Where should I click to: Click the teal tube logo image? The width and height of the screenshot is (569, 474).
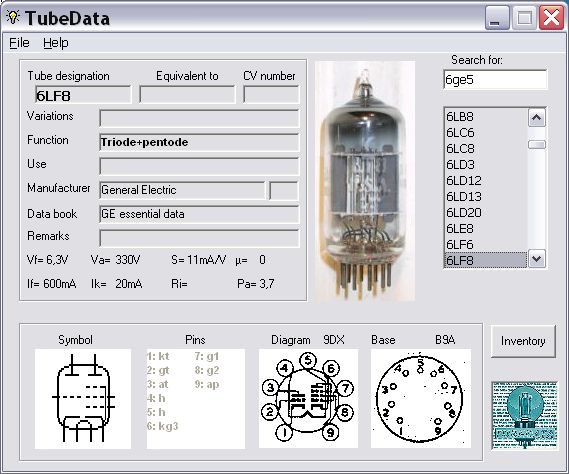click(524, 415)
